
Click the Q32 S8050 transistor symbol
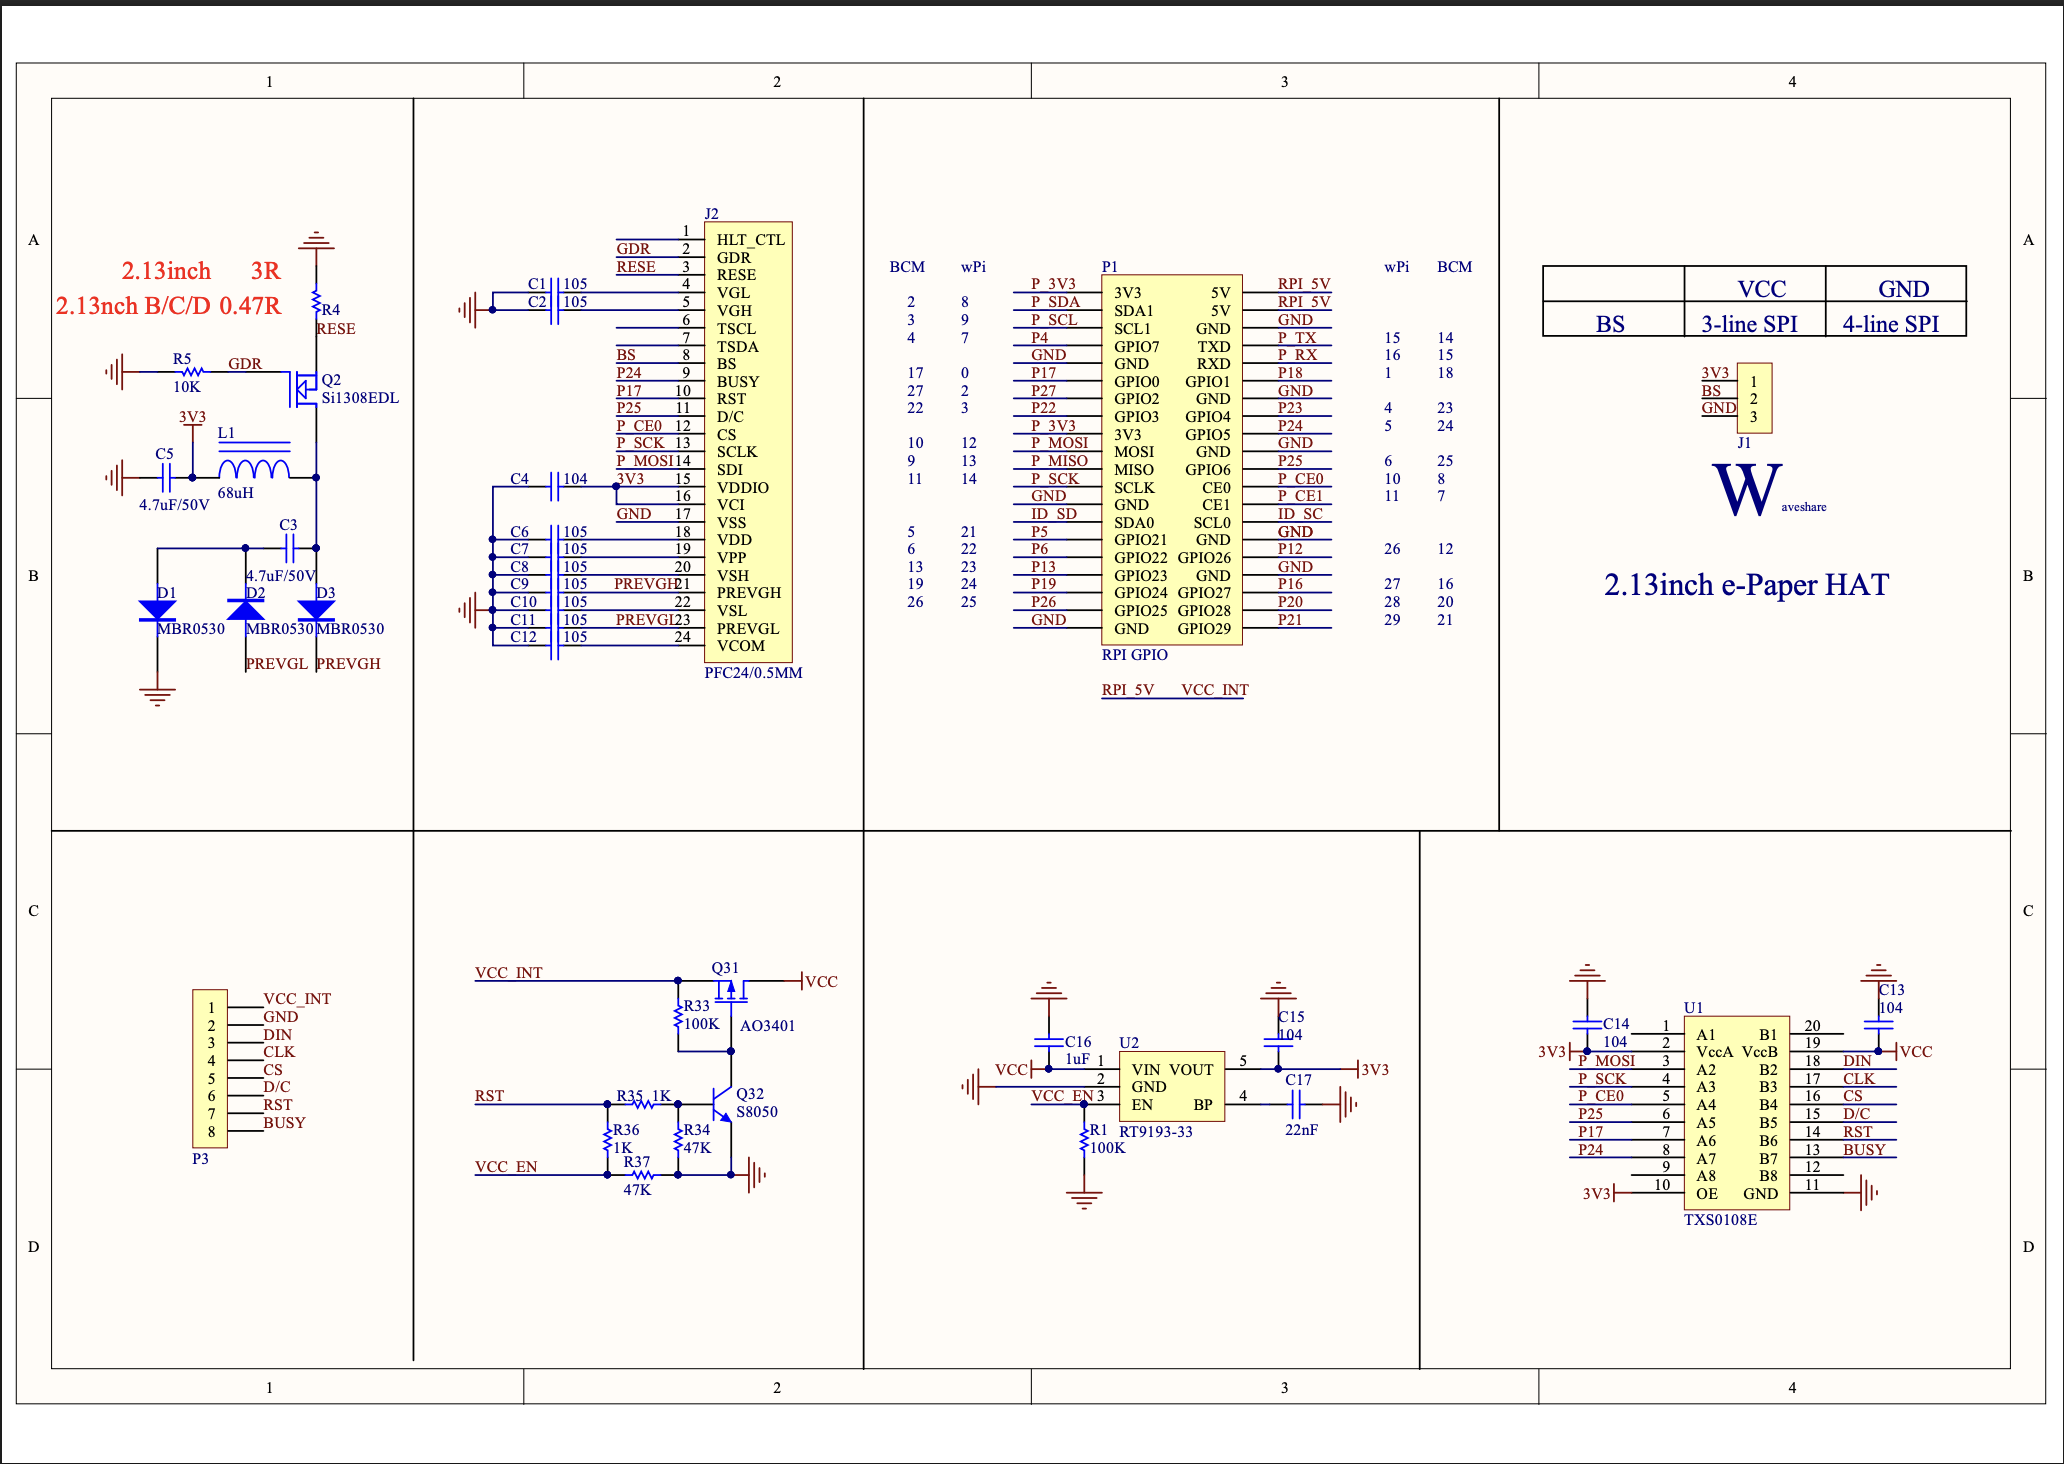tap(722, 1104)
